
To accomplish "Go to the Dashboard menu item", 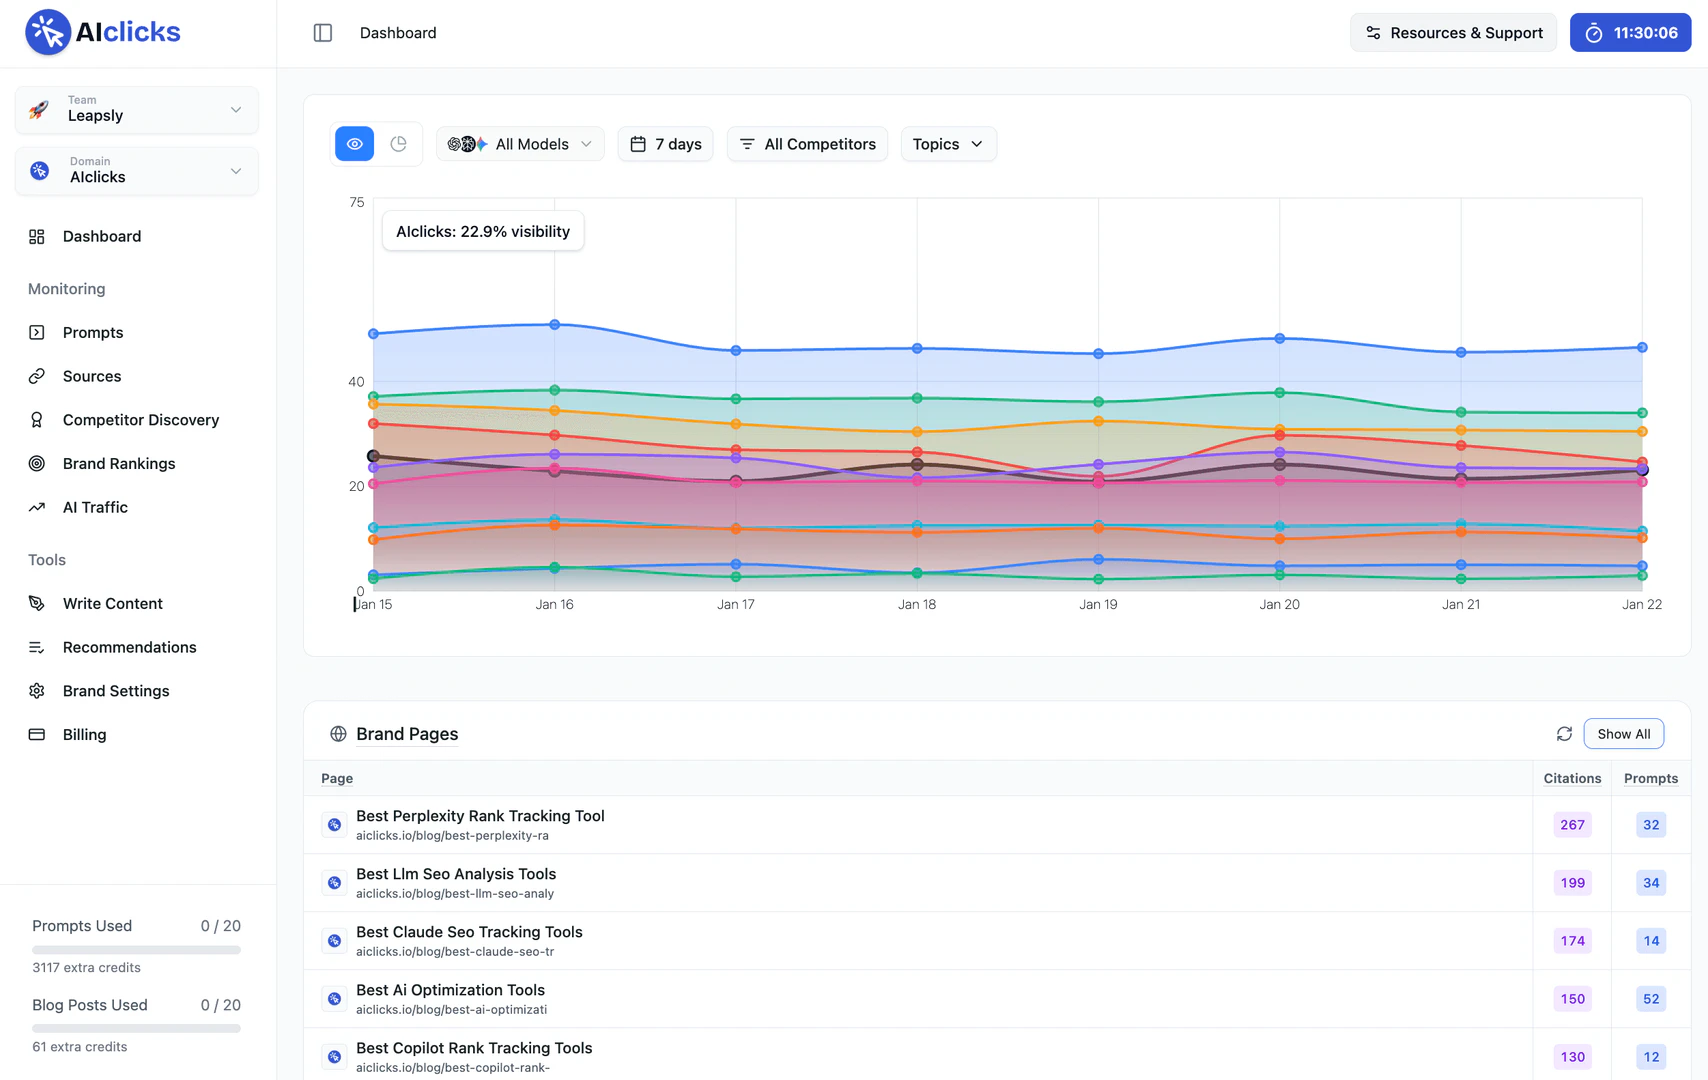I will pos(101,236).
